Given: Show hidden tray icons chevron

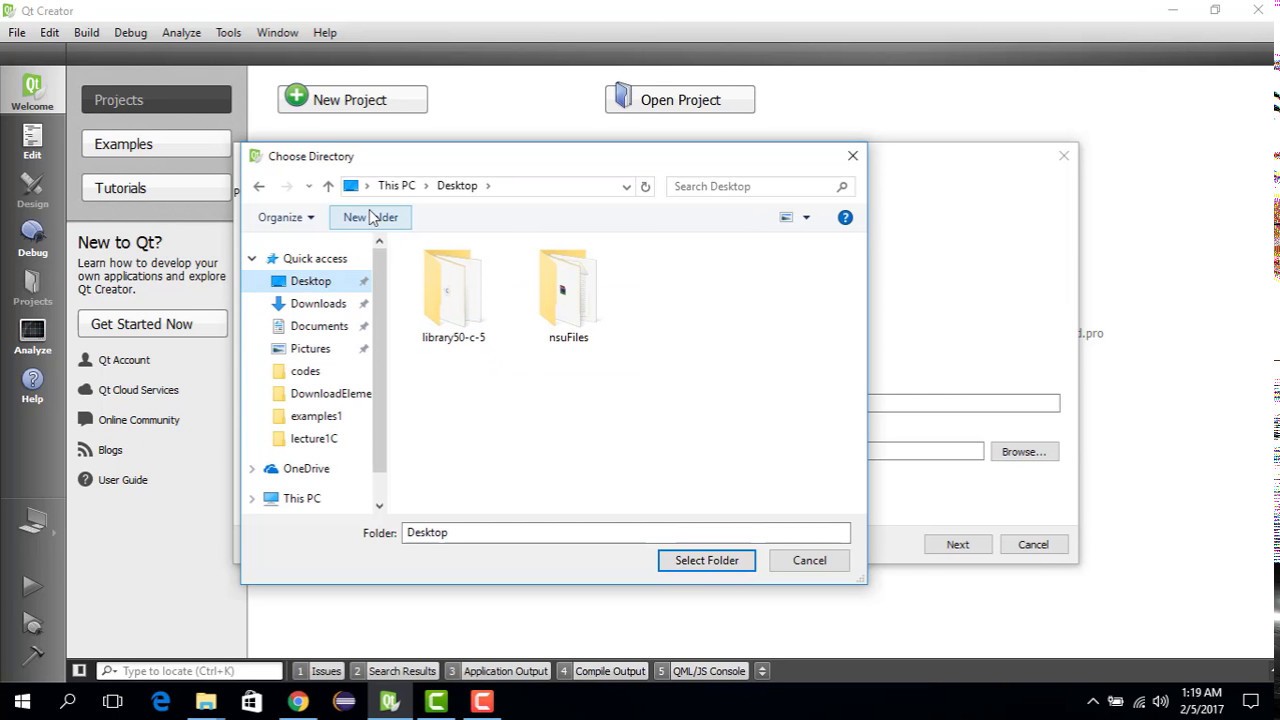Looking at the screenshot, I should 1093,702.
